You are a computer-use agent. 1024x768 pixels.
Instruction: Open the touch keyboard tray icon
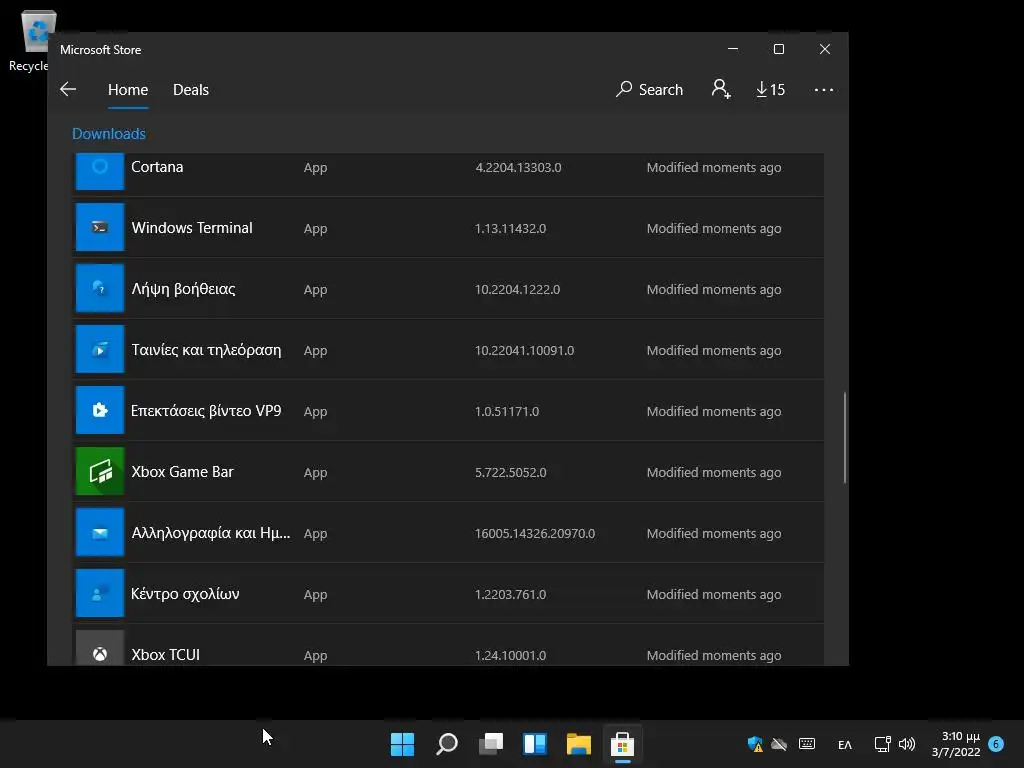(x=807, y=744)
